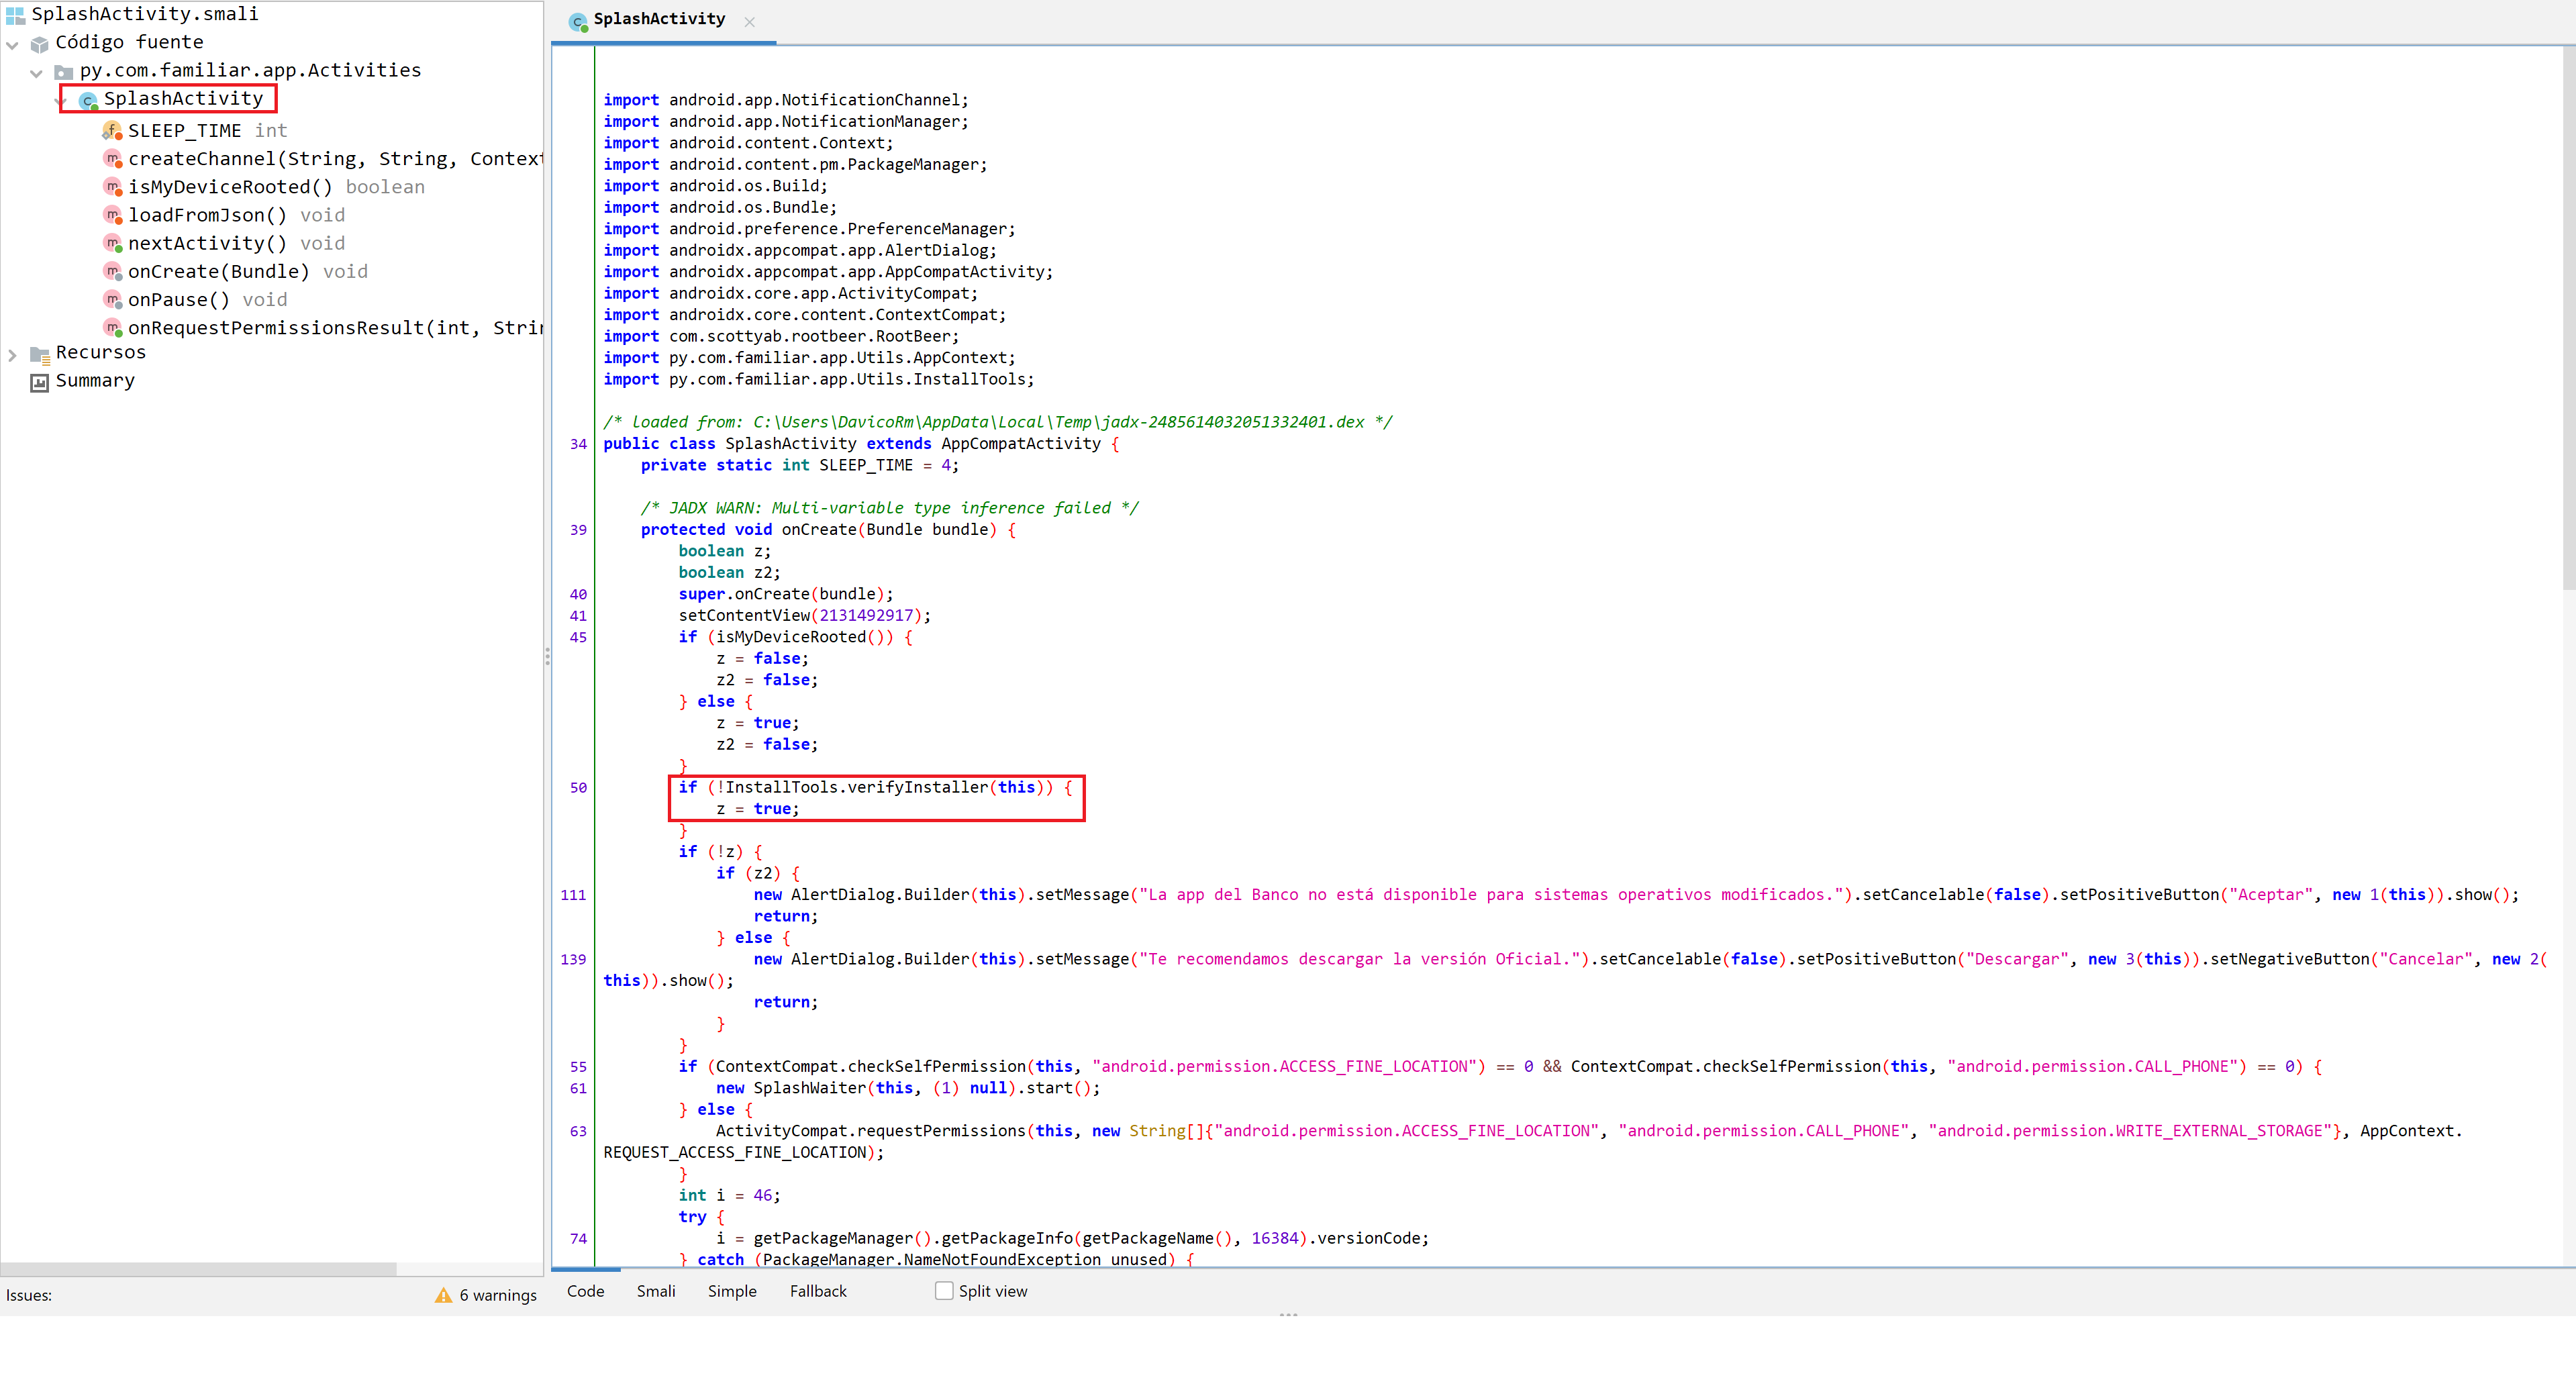
Task: Select SLEEP_TIME int in the tree
Action: 207,131
